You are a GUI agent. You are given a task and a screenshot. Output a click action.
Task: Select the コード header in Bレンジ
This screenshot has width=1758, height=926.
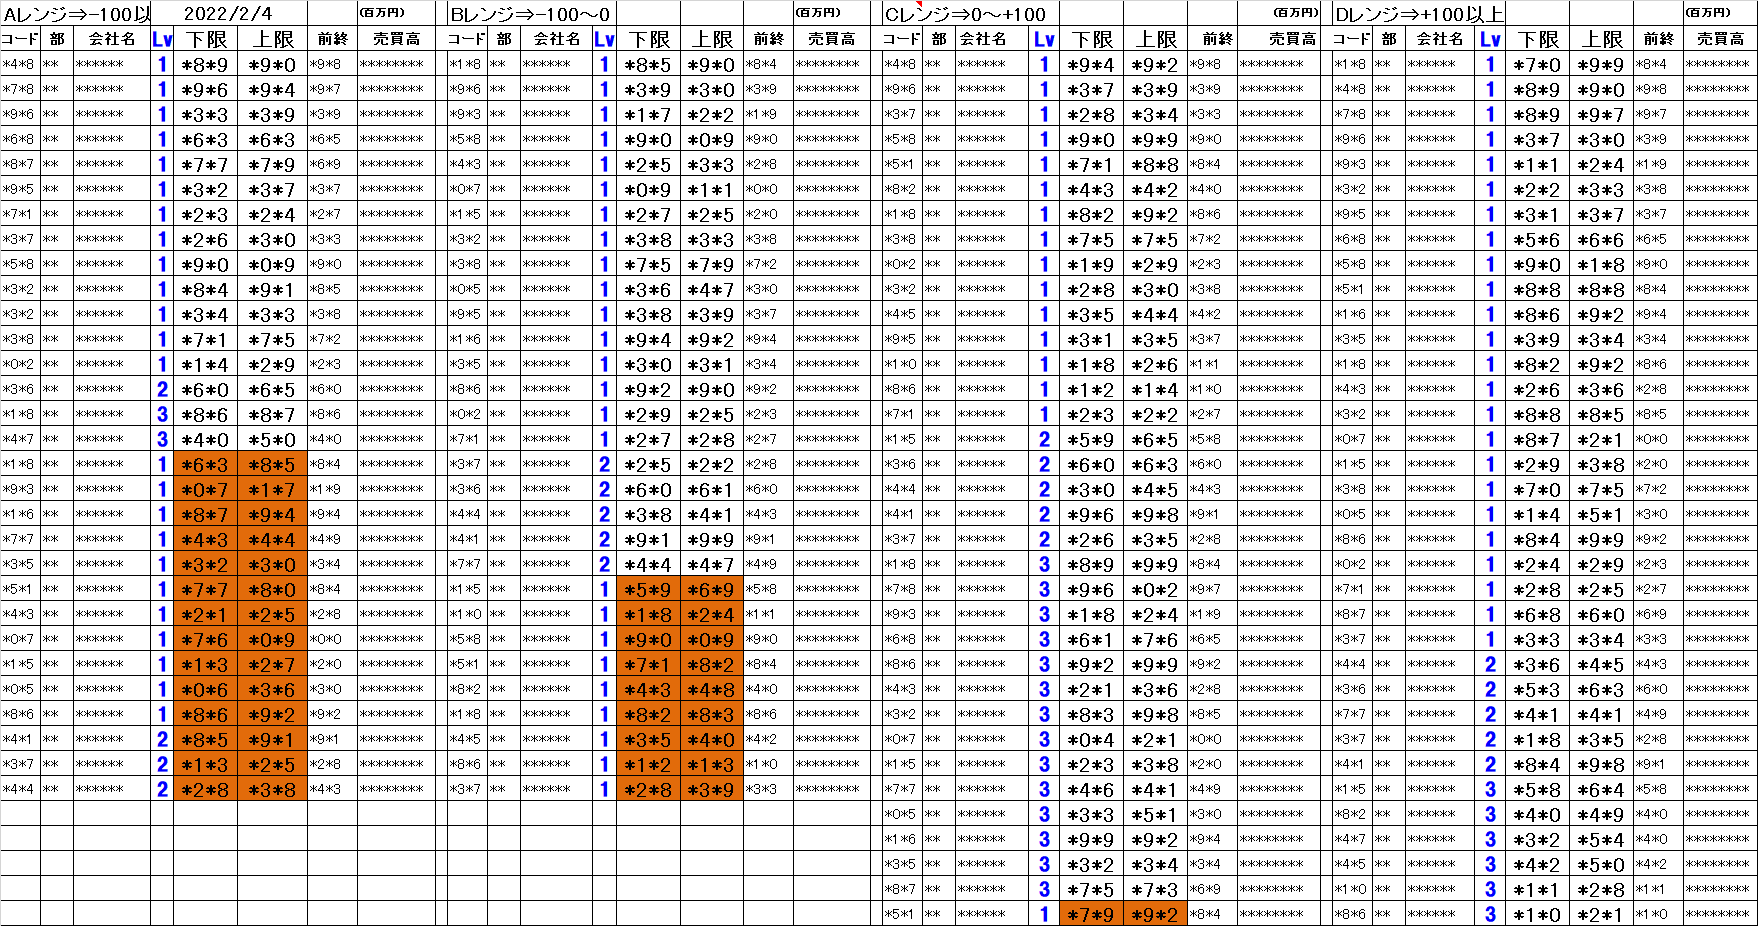467,39
